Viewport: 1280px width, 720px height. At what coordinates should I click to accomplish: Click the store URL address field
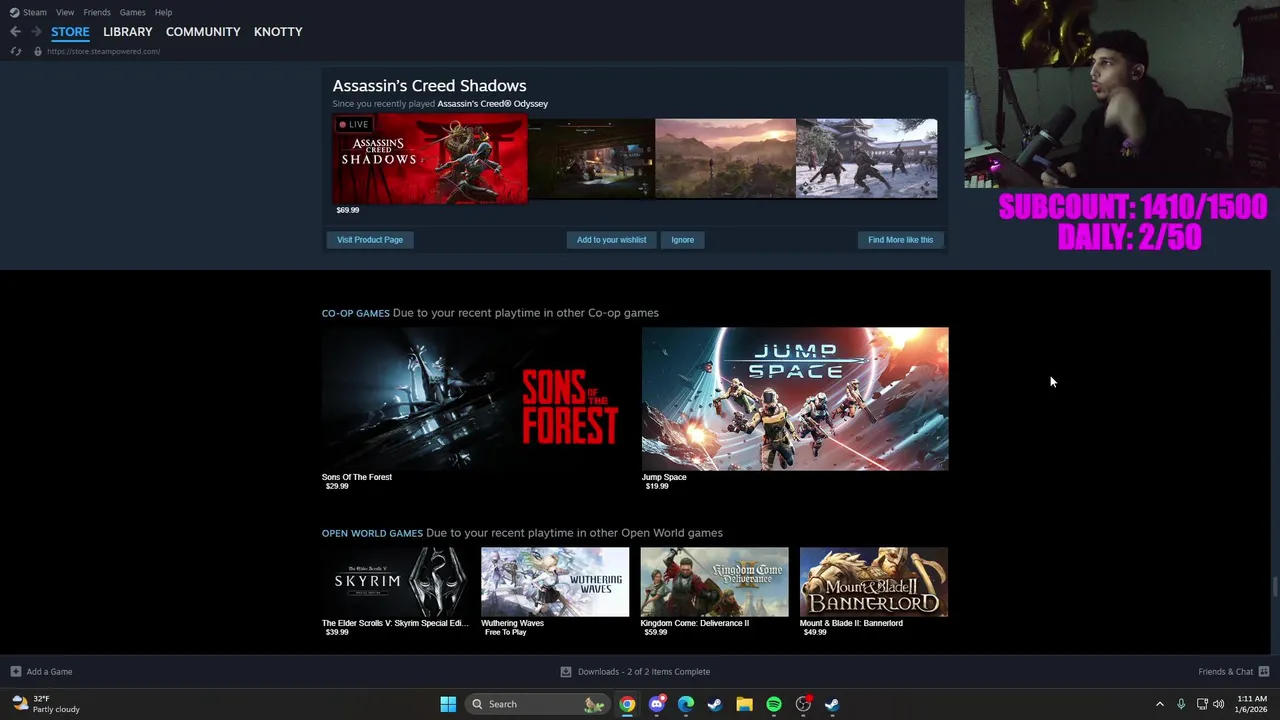click(x=103, y=51)
